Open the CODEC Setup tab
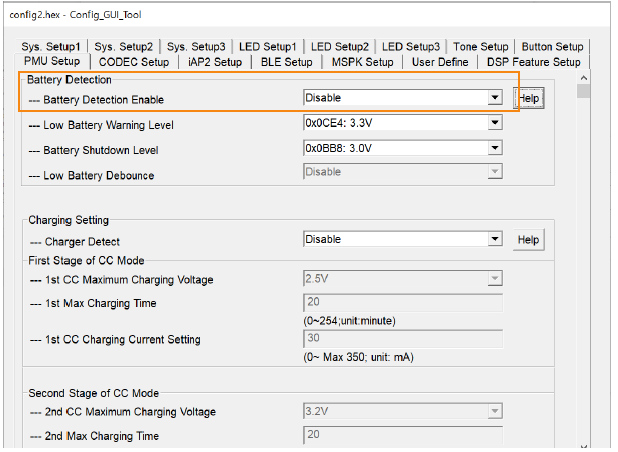Image resolution: width=618 pixels, height=452 pixels. [134, 62]
